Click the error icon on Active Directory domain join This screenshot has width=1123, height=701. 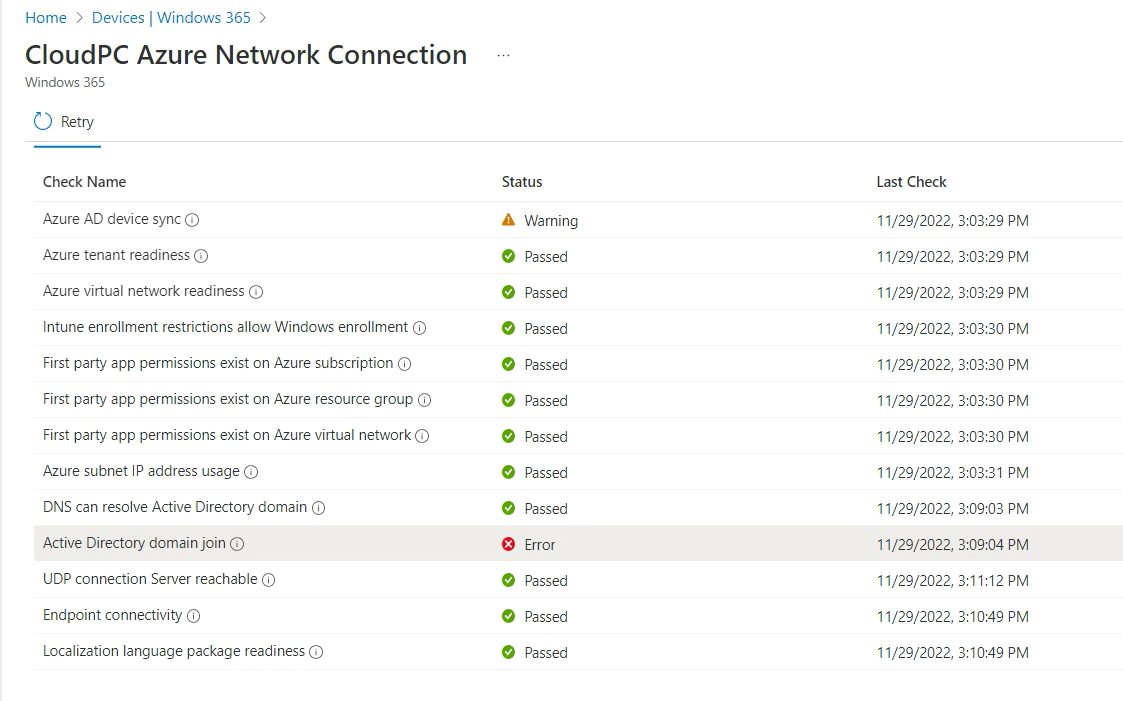click(x=509, y=544)
